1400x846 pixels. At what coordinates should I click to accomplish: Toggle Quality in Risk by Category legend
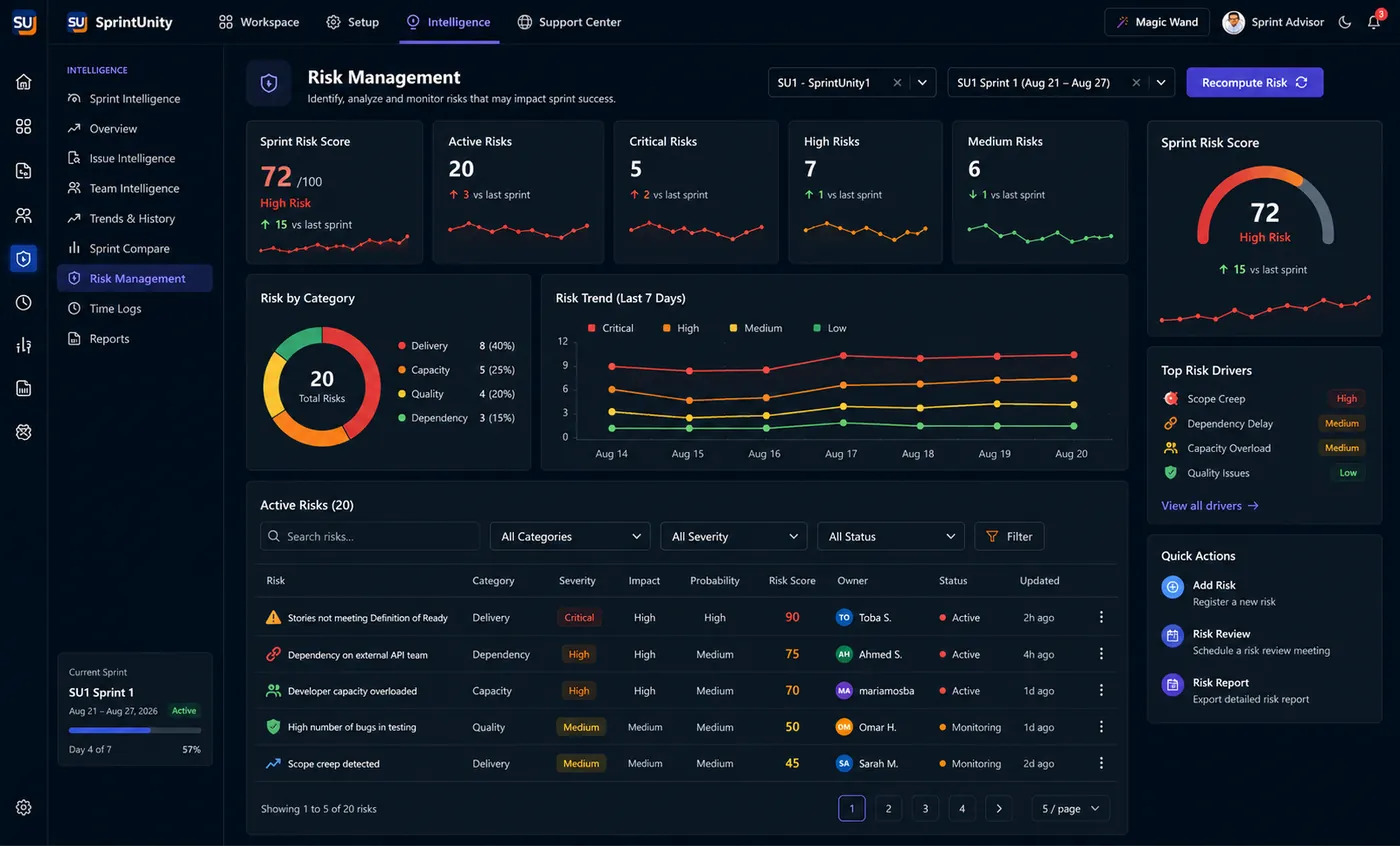[x=456, y=394]
